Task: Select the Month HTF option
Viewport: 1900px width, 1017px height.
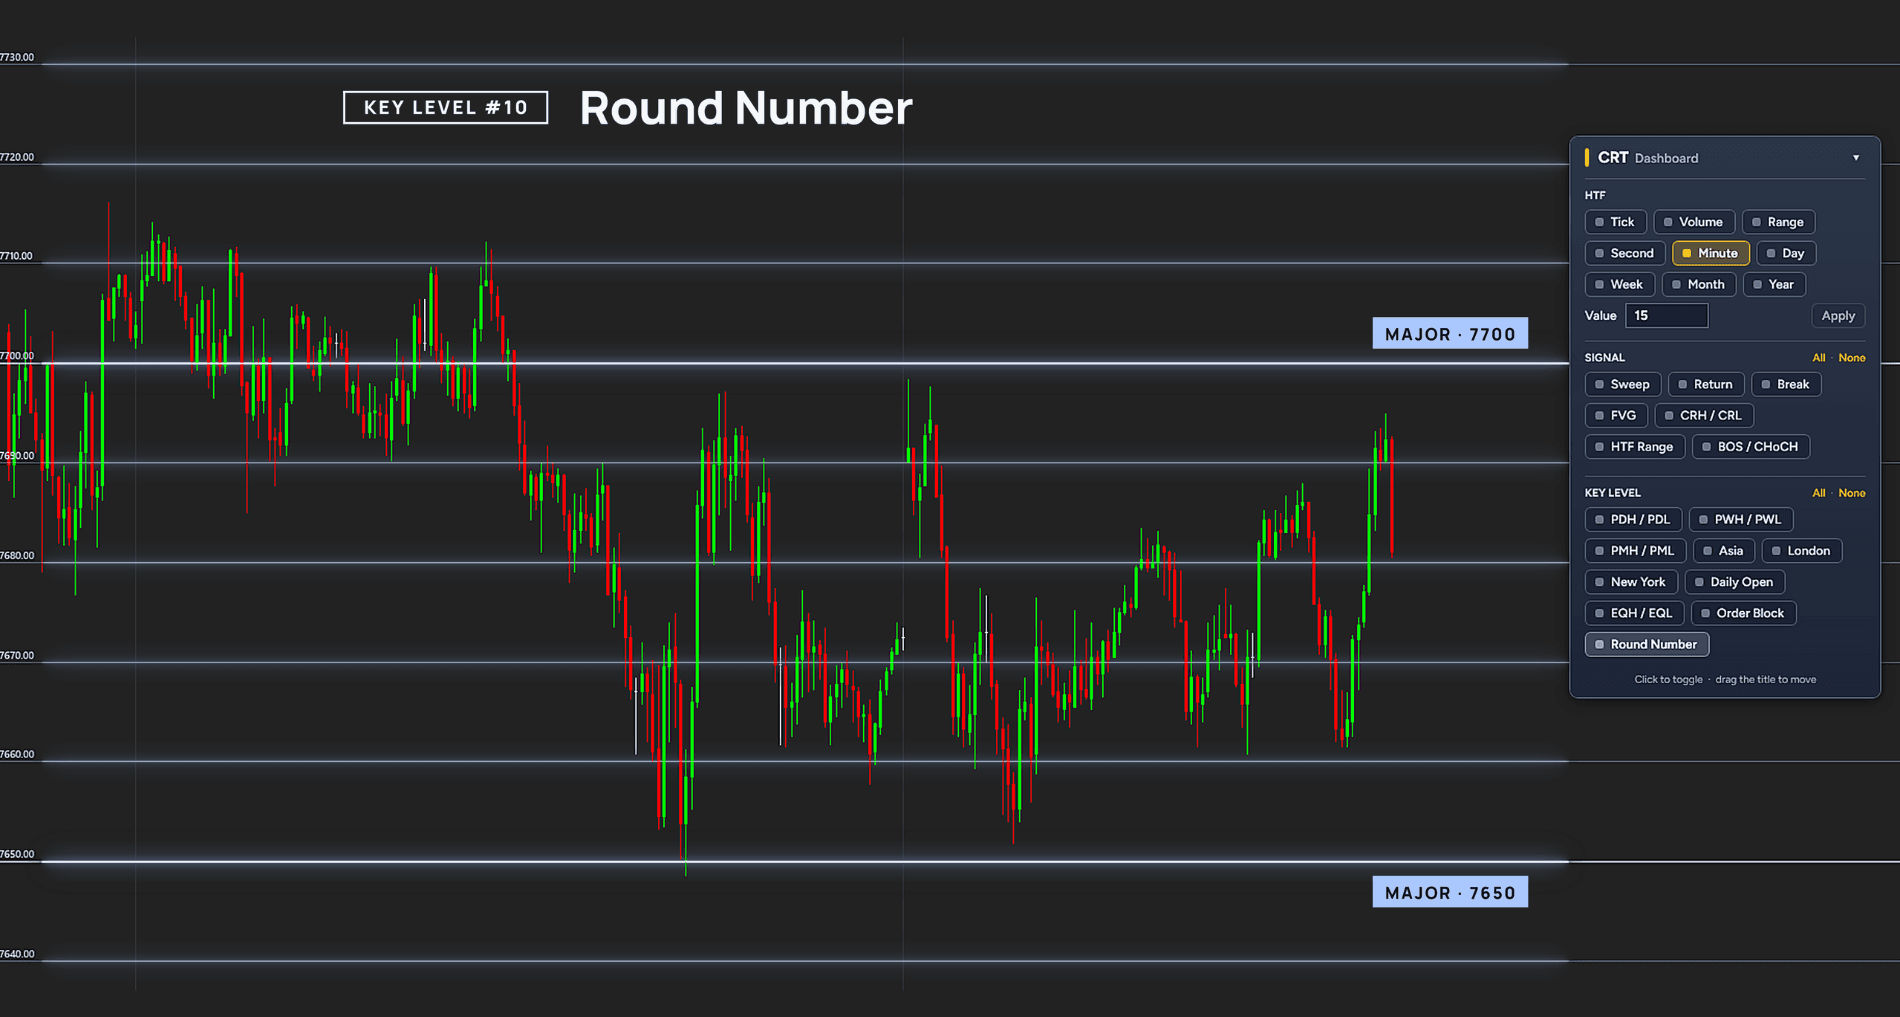Action: coord(1698,284)
